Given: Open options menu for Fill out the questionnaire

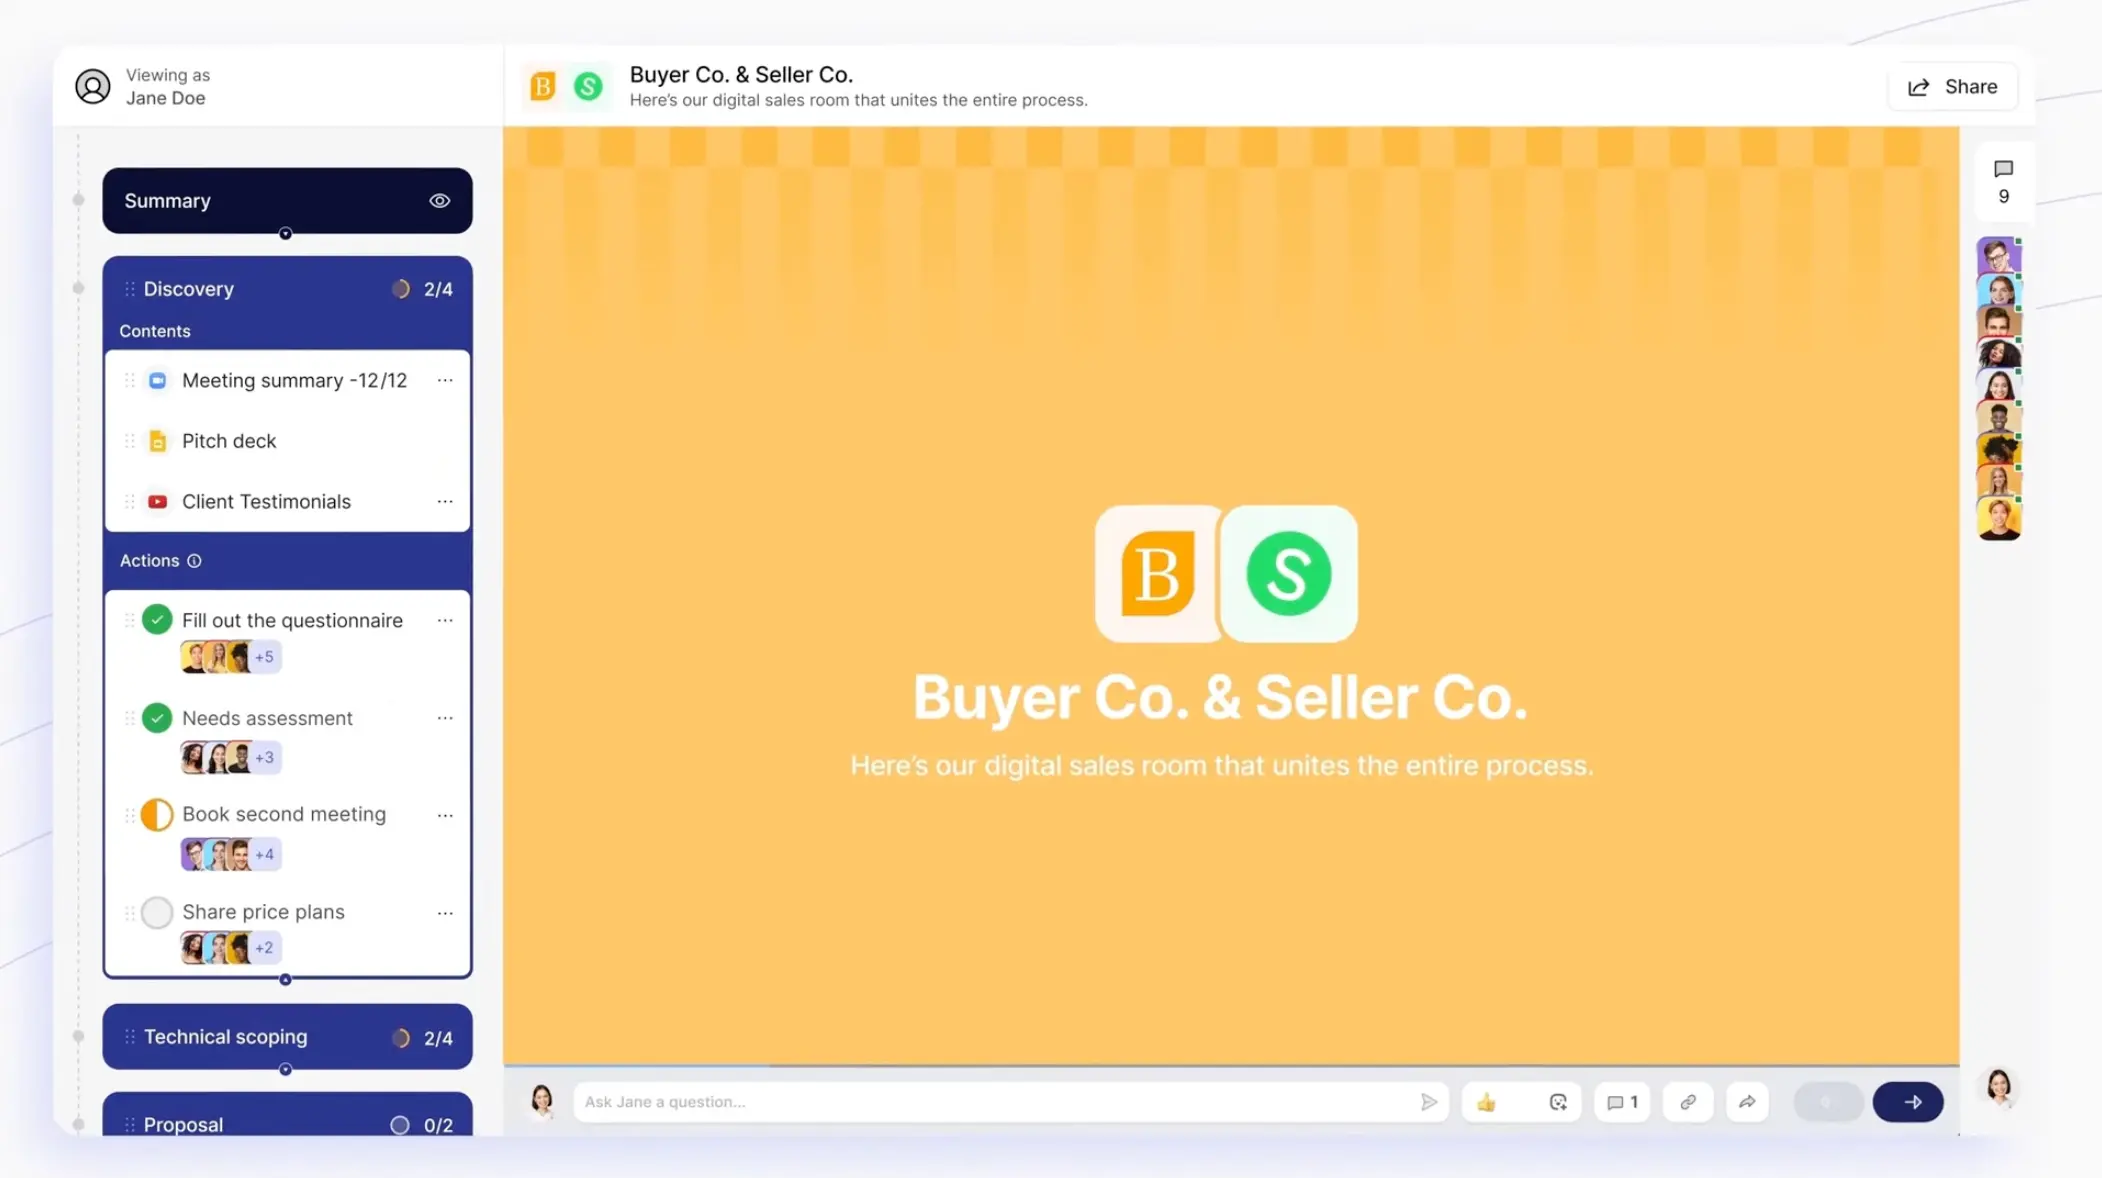Looking at the screenshot, I should pyautogui.click(x=446, y=620).
